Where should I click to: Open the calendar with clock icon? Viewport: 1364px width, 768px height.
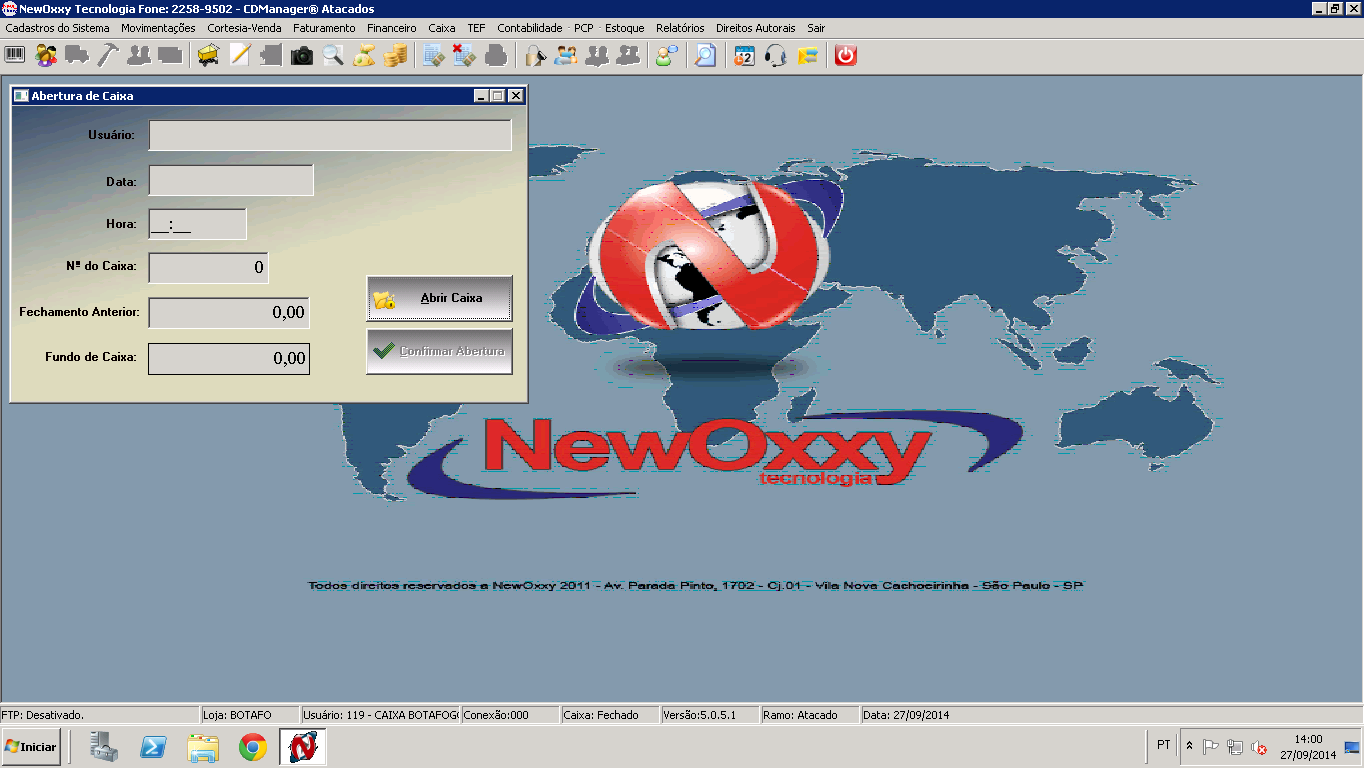coord(744,56)
